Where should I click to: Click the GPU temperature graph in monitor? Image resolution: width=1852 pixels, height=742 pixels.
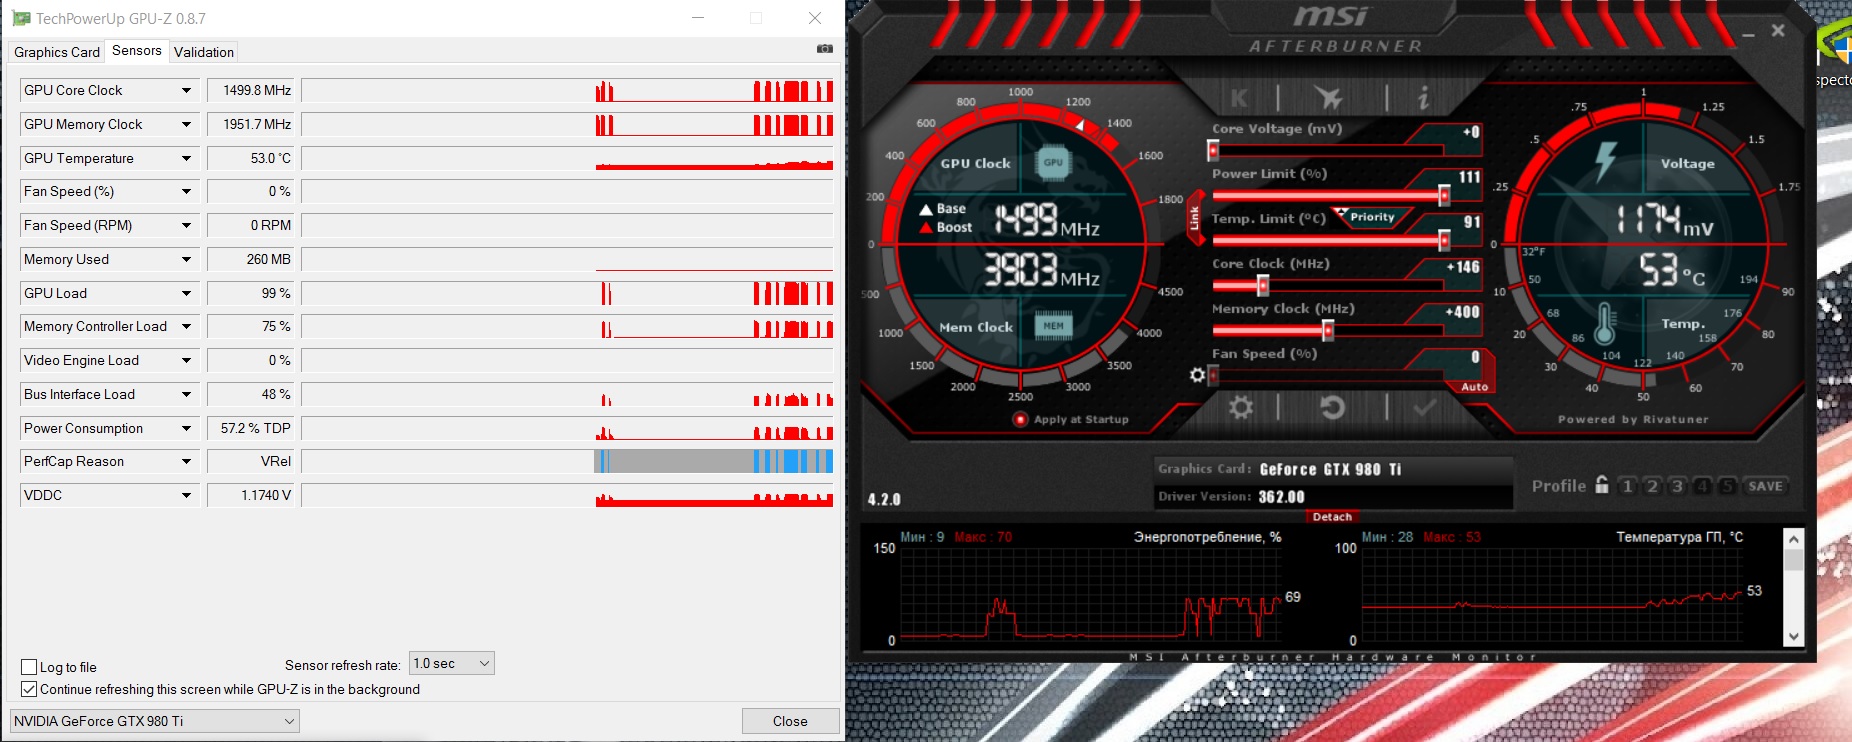pyautogui.click(x=1552, y=594)
